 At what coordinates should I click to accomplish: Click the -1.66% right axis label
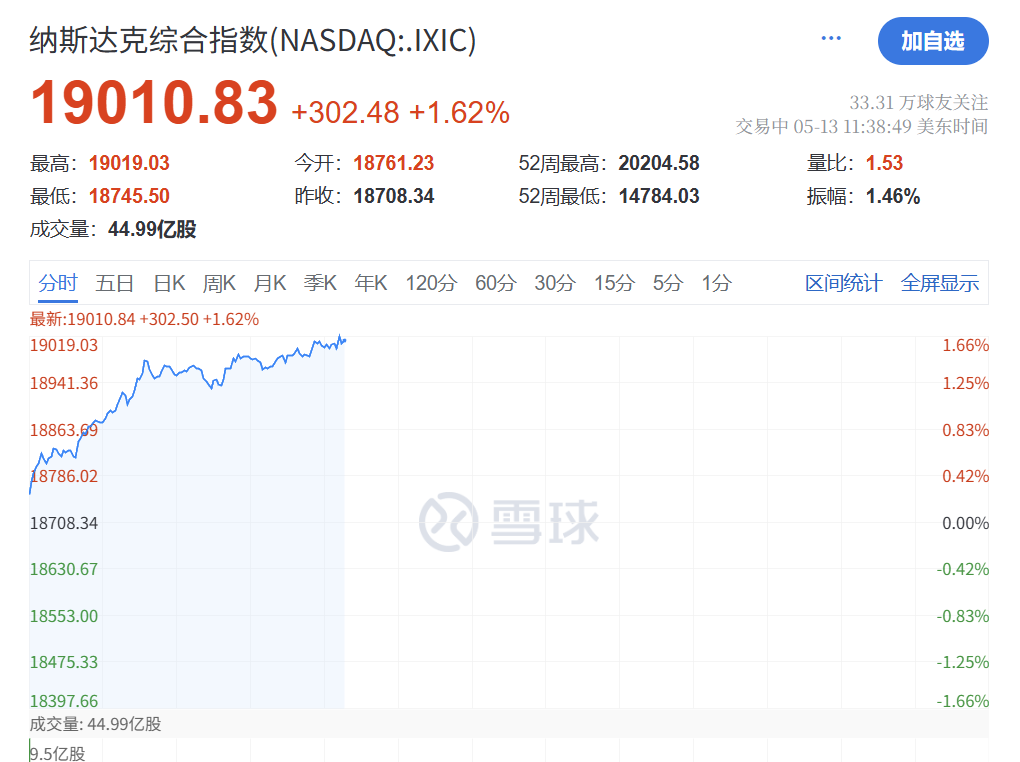pyautogui.click(x=963, y=701)
